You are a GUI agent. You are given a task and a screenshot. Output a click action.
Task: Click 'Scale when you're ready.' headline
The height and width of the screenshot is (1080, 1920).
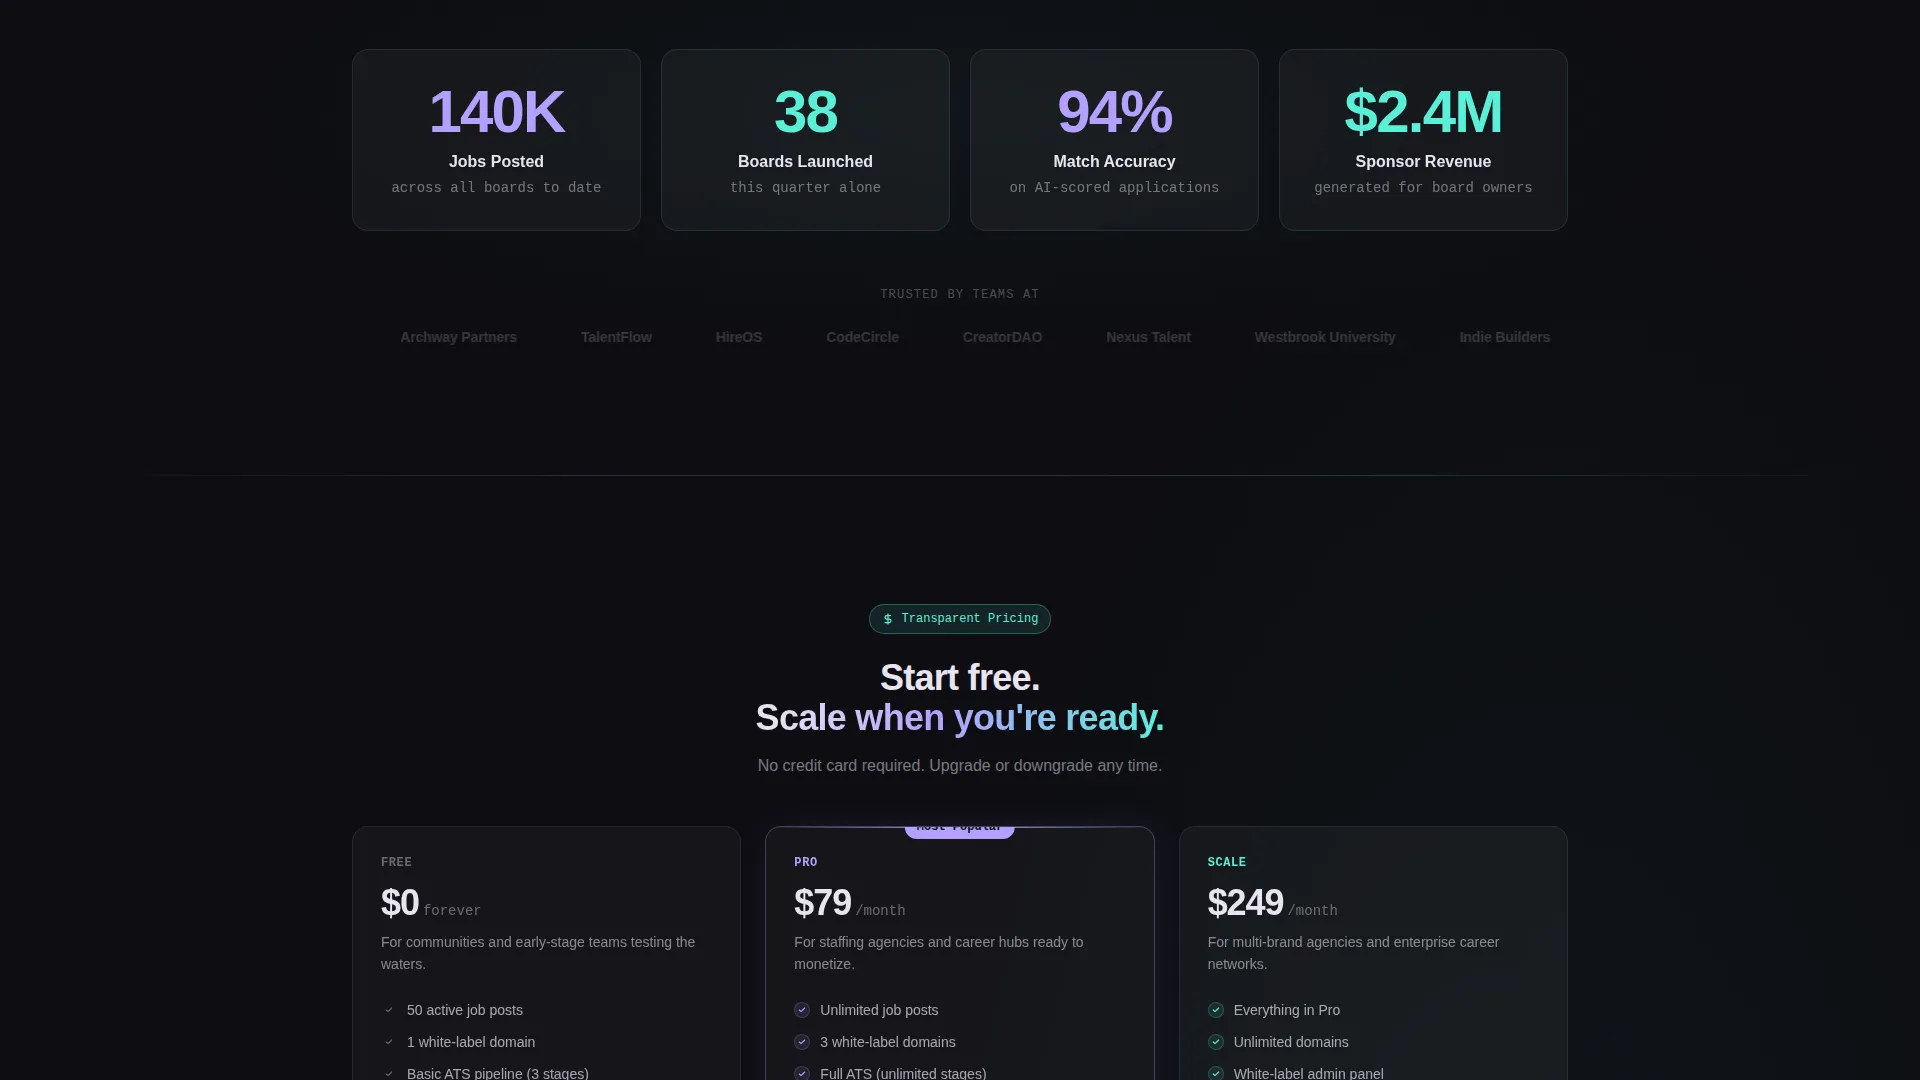(x=960, y=718)
